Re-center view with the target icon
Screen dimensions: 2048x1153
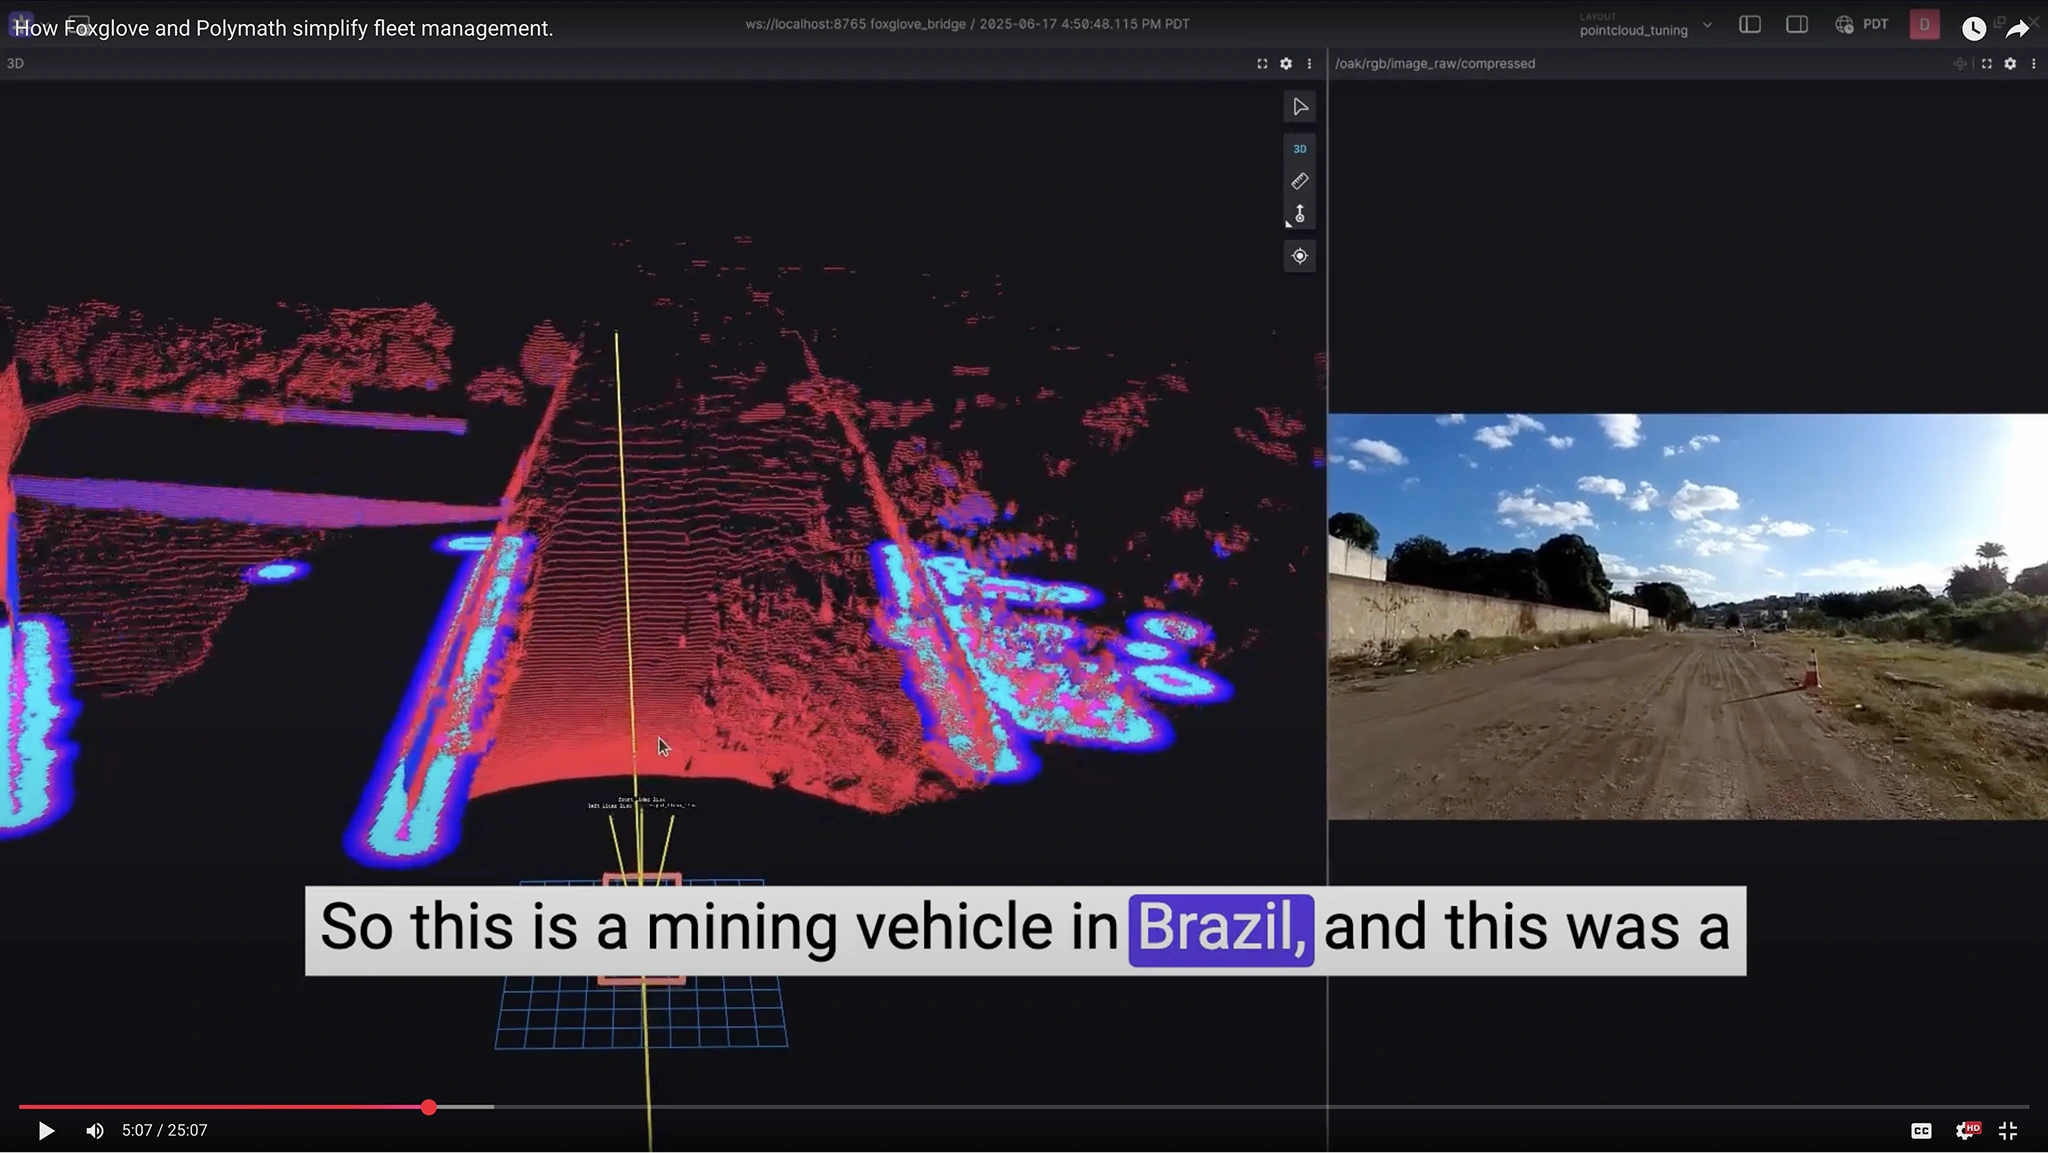coord(1299,256)
